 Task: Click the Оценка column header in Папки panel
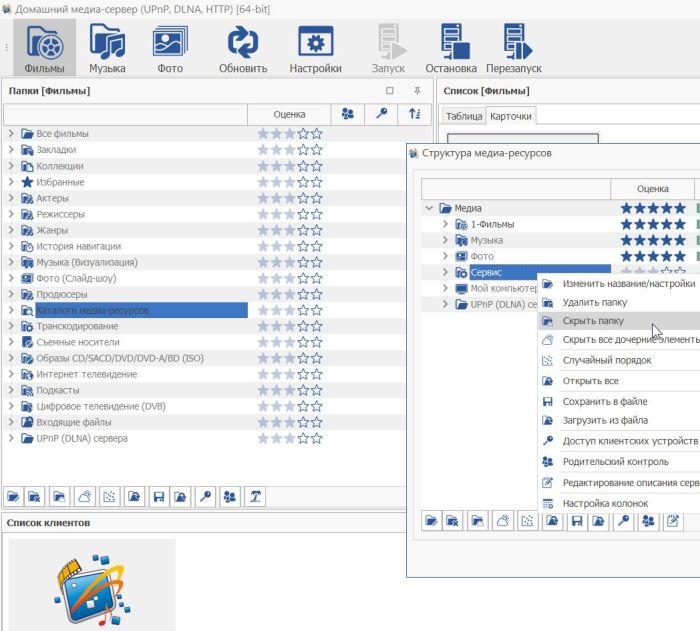[x=289, y=114]
